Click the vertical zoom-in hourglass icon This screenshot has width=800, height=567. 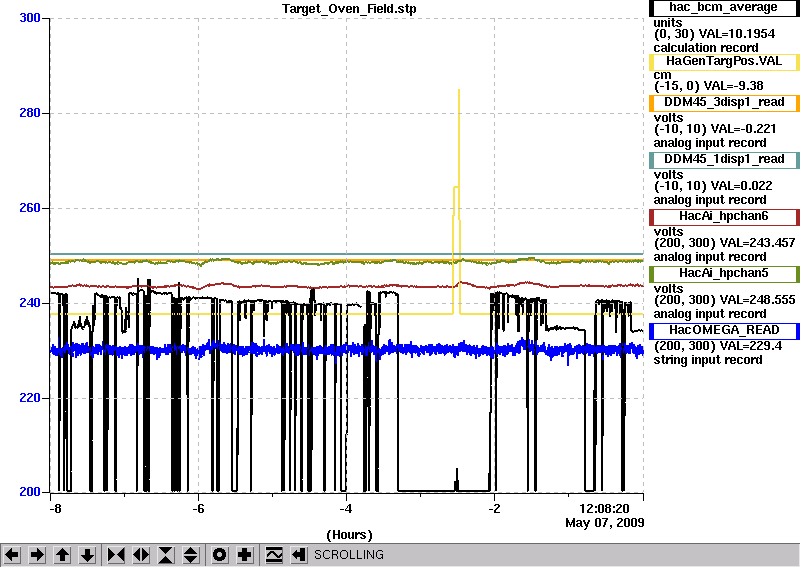(166, 555)
